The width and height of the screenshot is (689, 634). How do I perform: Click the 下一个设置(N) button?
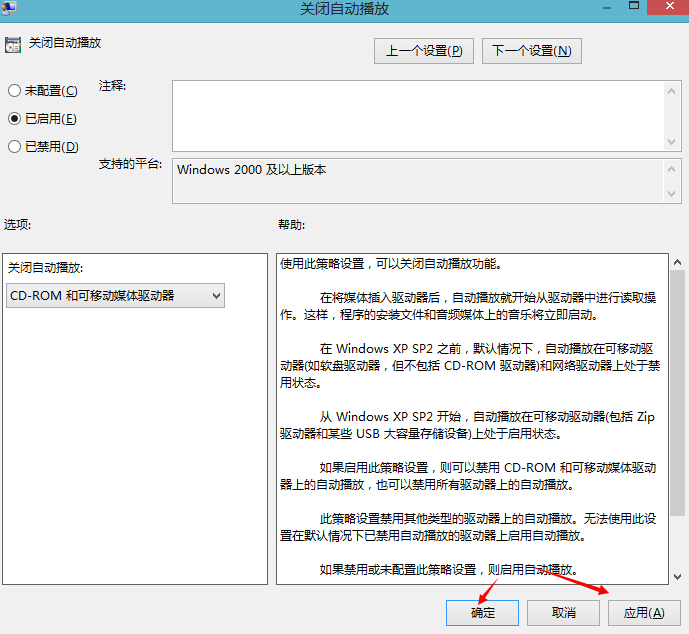click(532, 51)
